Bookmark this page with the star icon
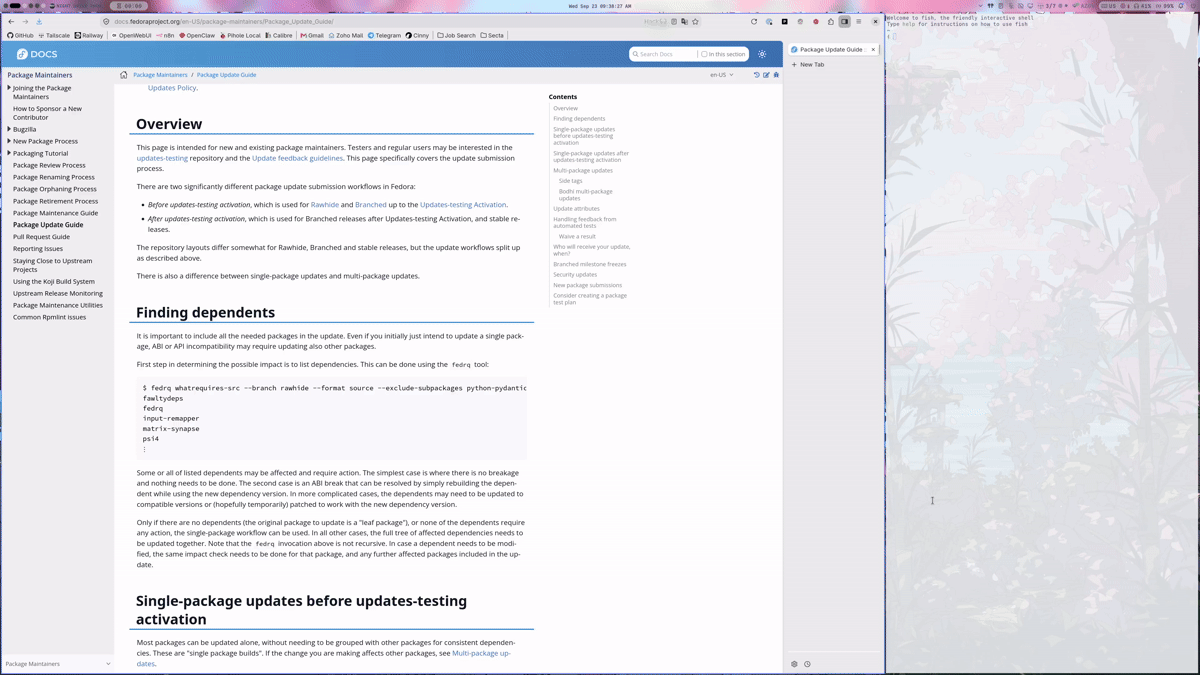Viewport: 1200px width, 675px height. (695, 21)
